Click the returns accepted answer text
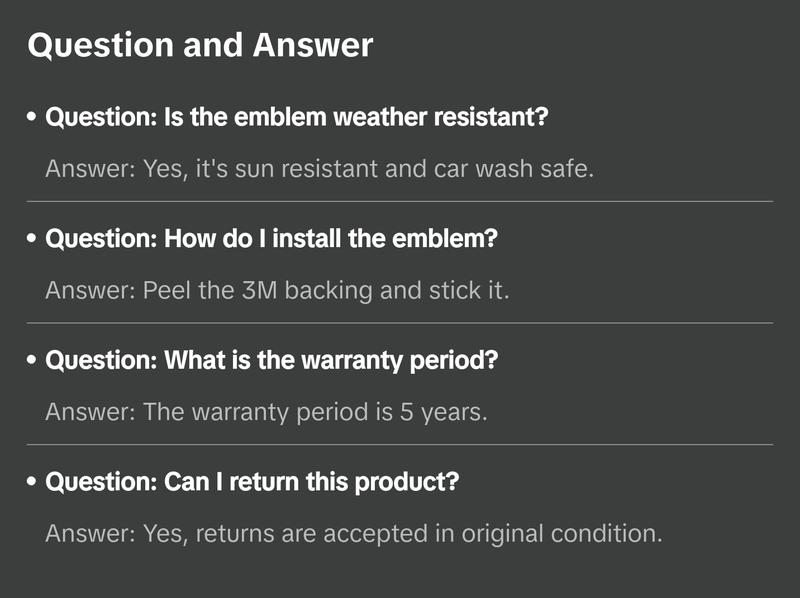This screenshot has height=598, width=800. [x=354, y=533]
